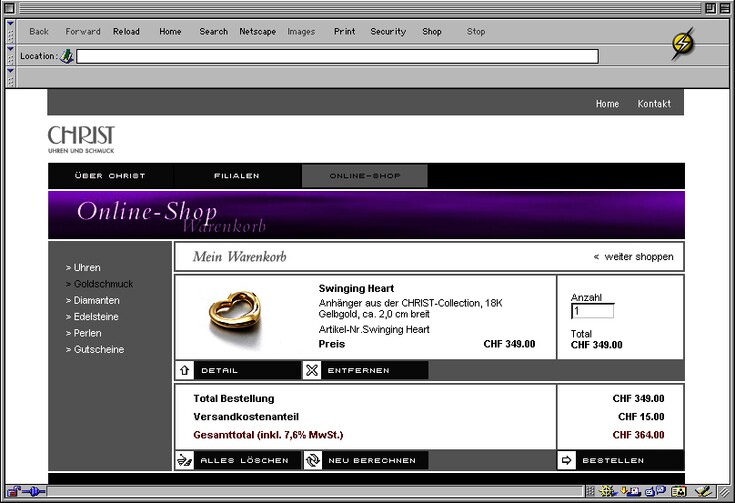Viewport: 735px width, 503px height.
Task: Click the online/offline plug icon in the status bar
Action: coord(34,491)
